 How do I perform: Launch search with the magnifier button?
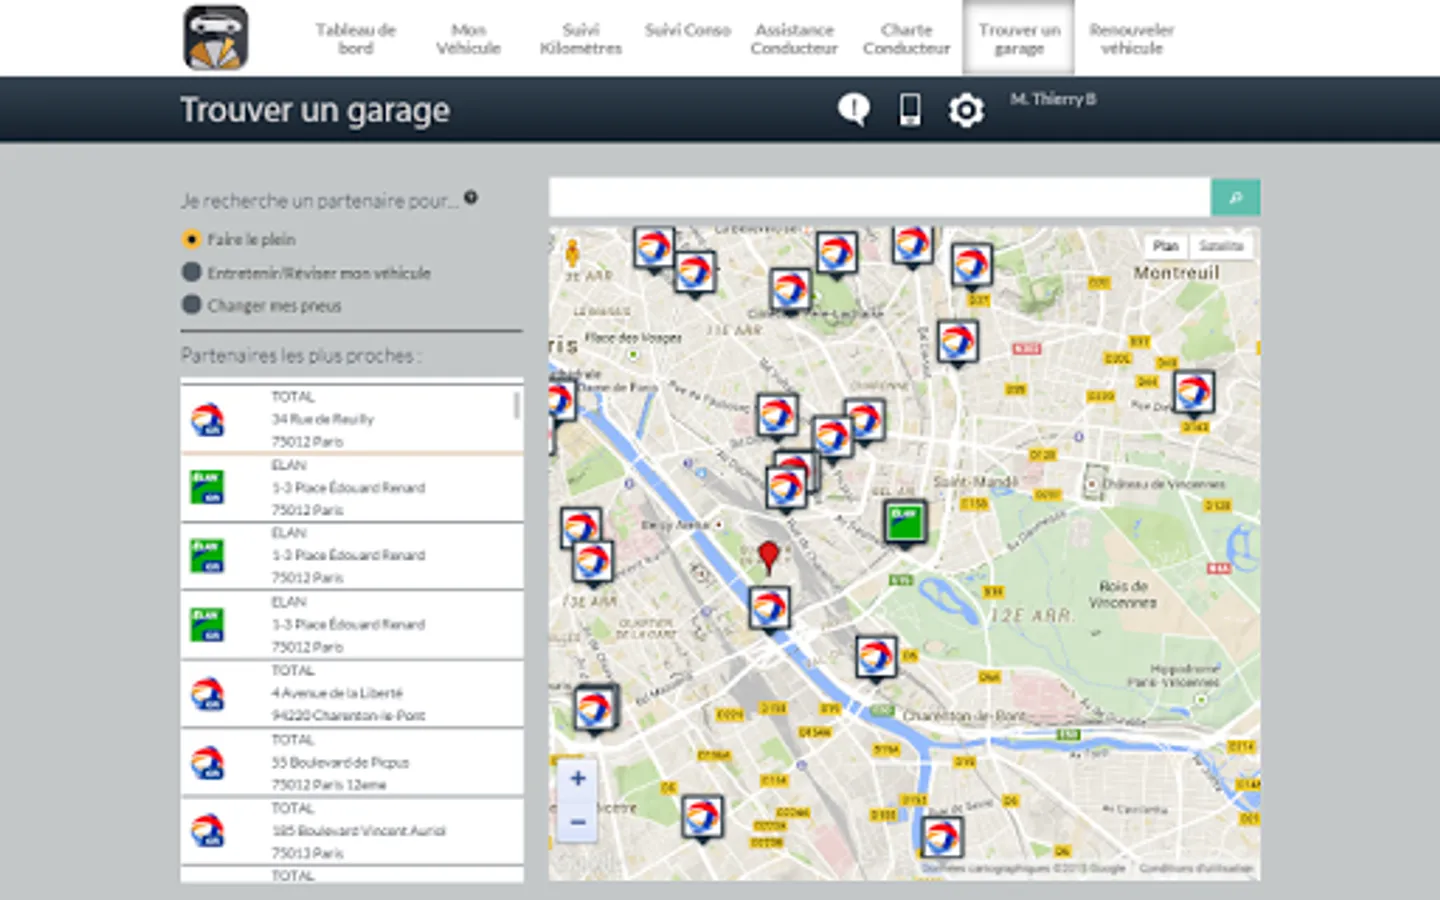pos(1236,197)
